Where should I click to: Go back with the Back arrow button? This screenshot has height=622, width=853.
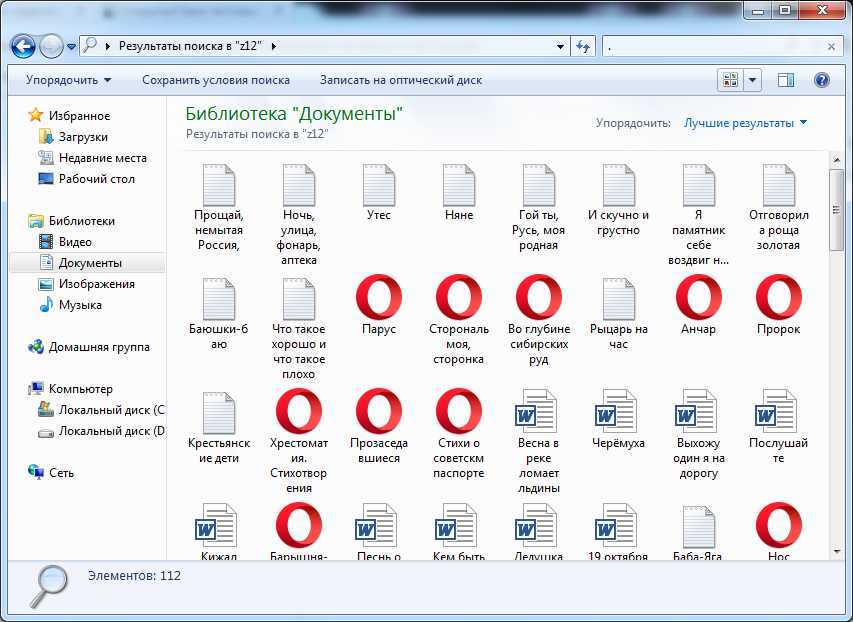23,47
